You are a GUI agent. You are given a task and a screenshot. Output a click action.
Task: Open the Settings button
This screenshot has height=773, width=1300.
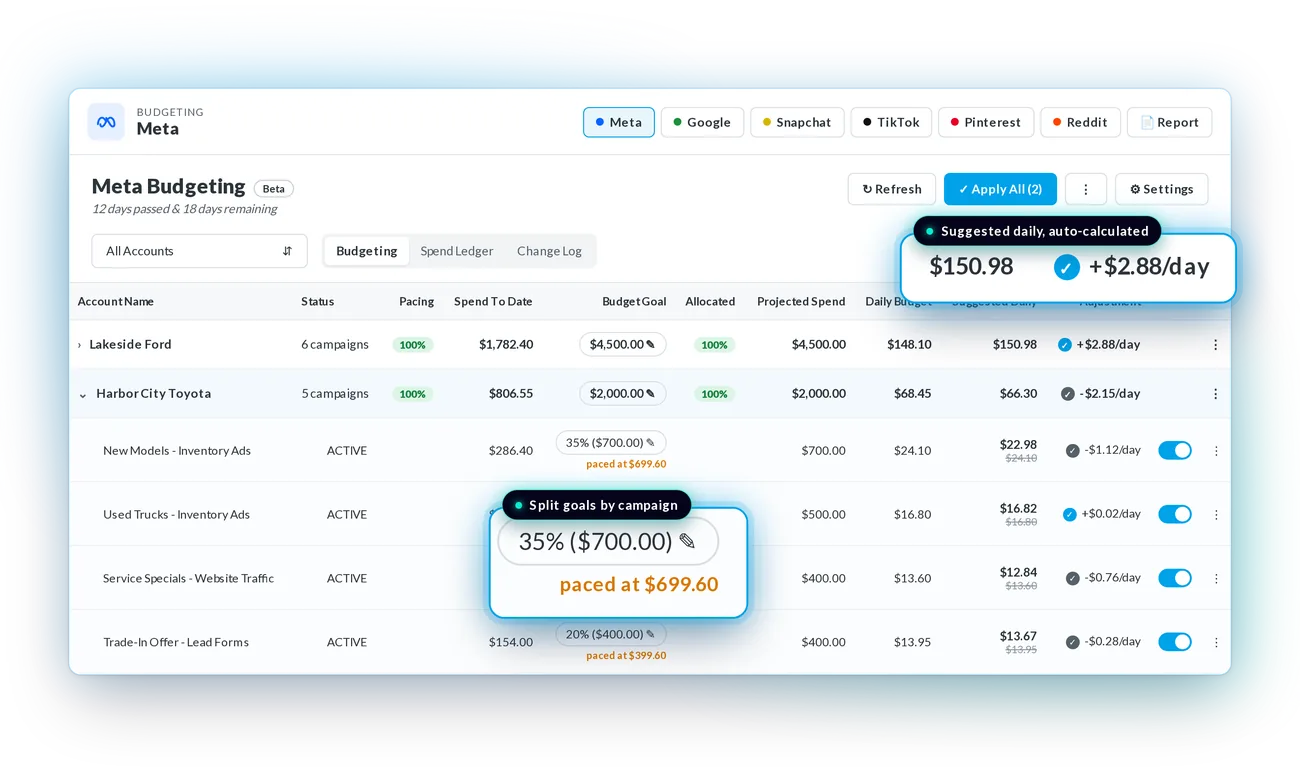1161,189
